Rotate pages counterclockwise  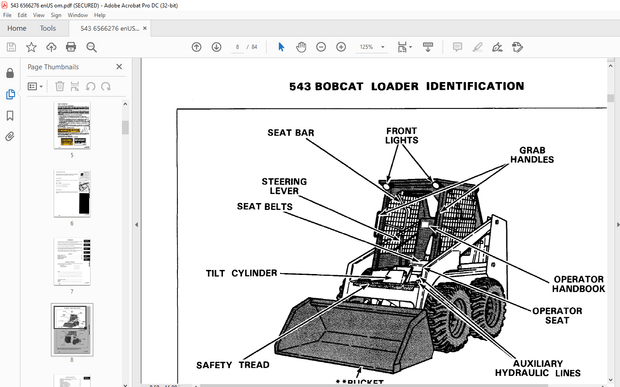point(91,86)
